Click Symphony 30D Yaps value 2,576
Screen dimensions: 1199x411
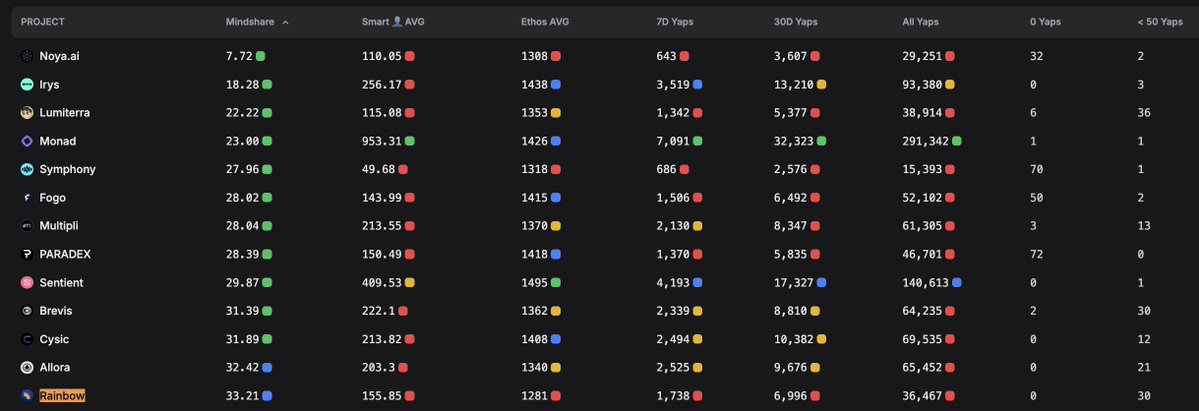791,169
